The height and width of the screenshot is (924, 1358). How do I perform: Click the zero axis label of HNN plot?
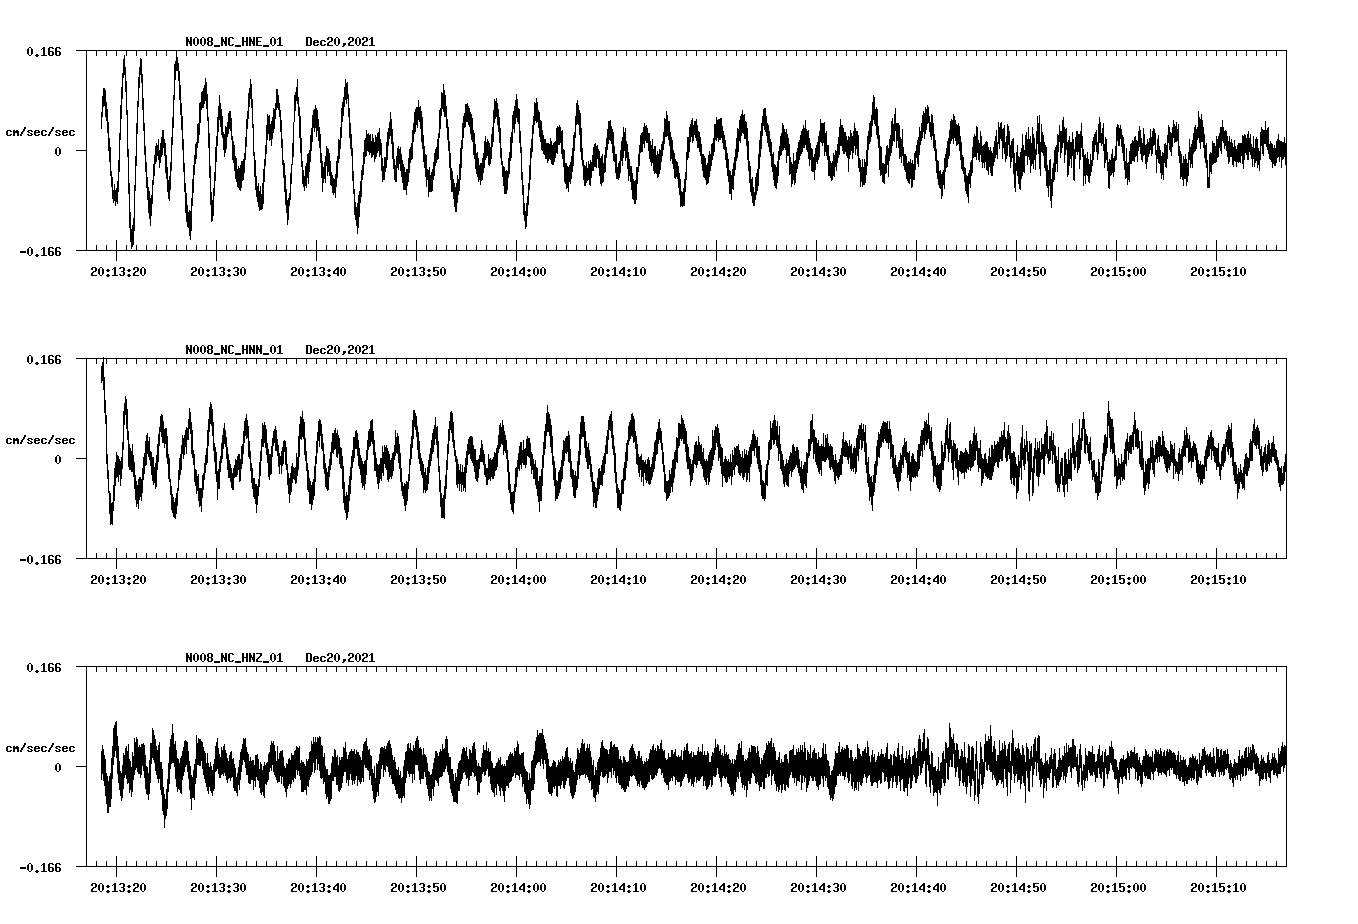58,460
